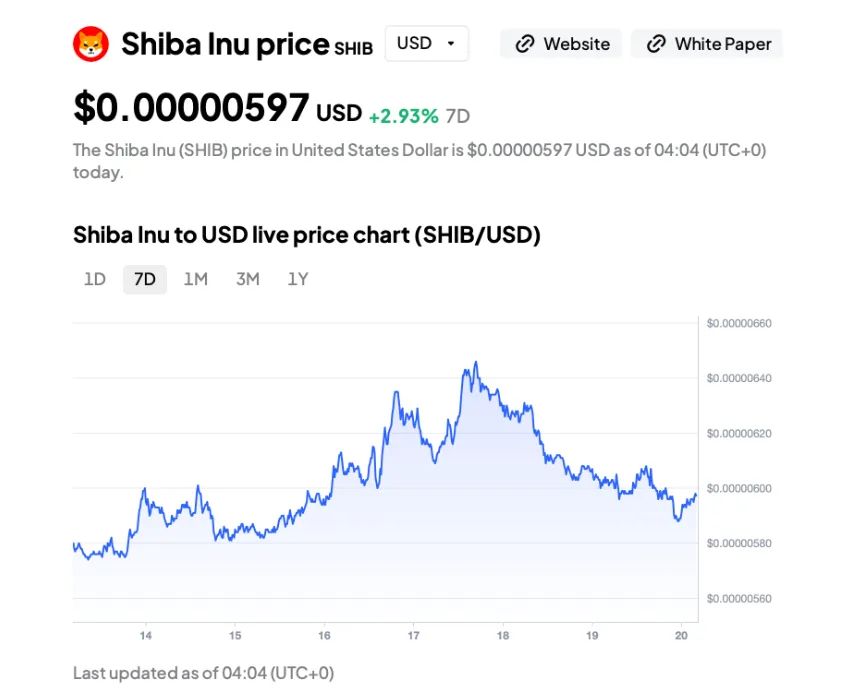Click the $0.00000597 current price
The height and width of the screenshot is (691, 845).
click(191, 108)
